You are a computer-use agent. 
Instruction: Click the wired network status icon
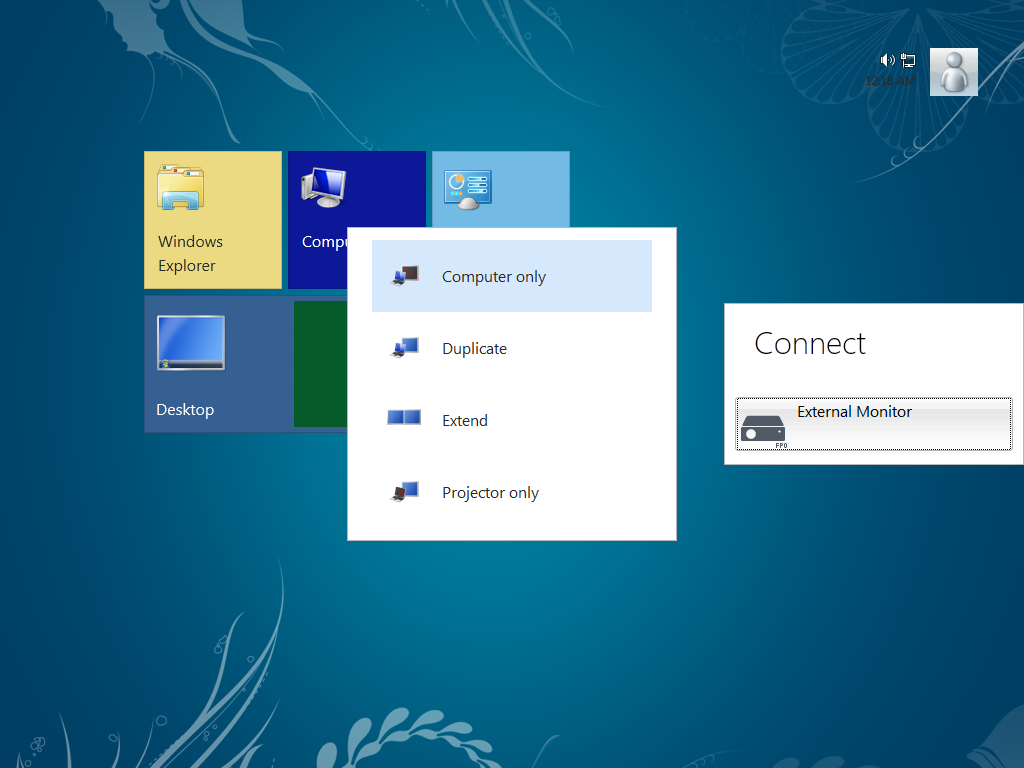(x=908, y=60)
